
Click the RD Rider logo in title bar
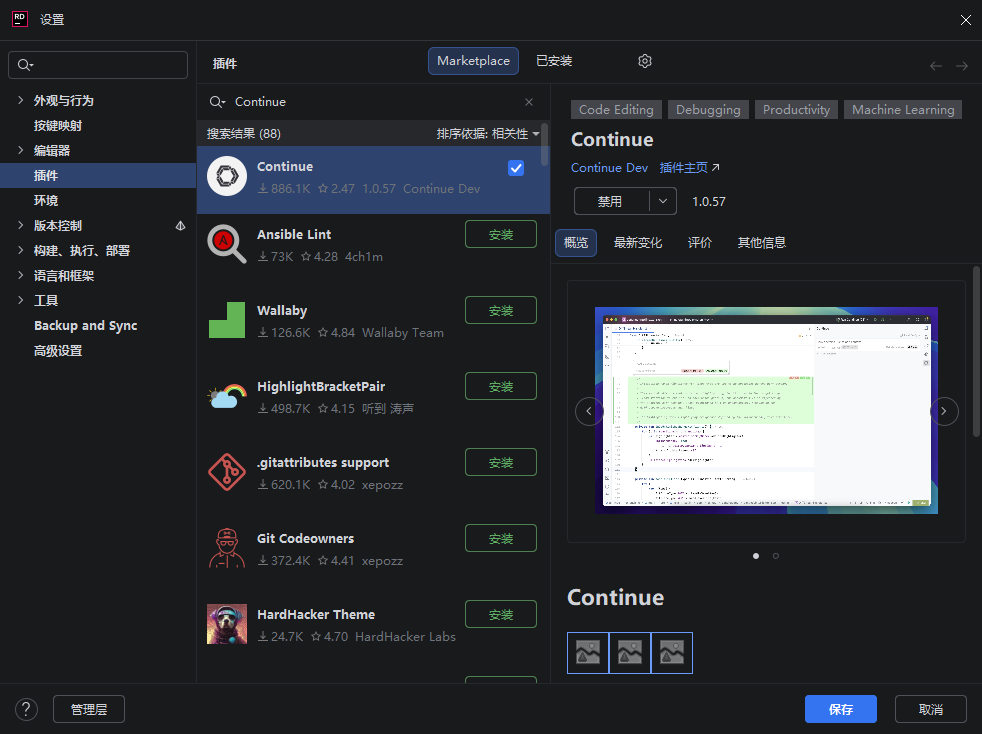point(20,19)
